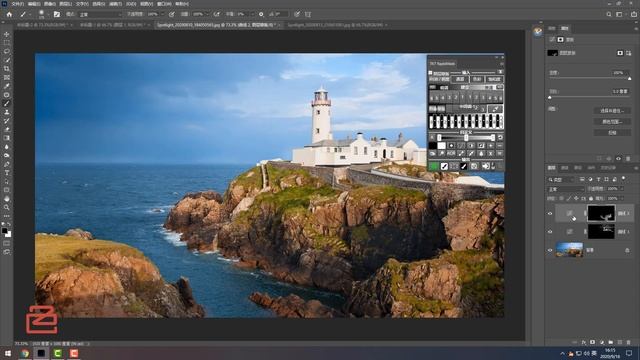Select the Horizontal Type tool
The image size is (640, 360).
[x=7, y=173]
